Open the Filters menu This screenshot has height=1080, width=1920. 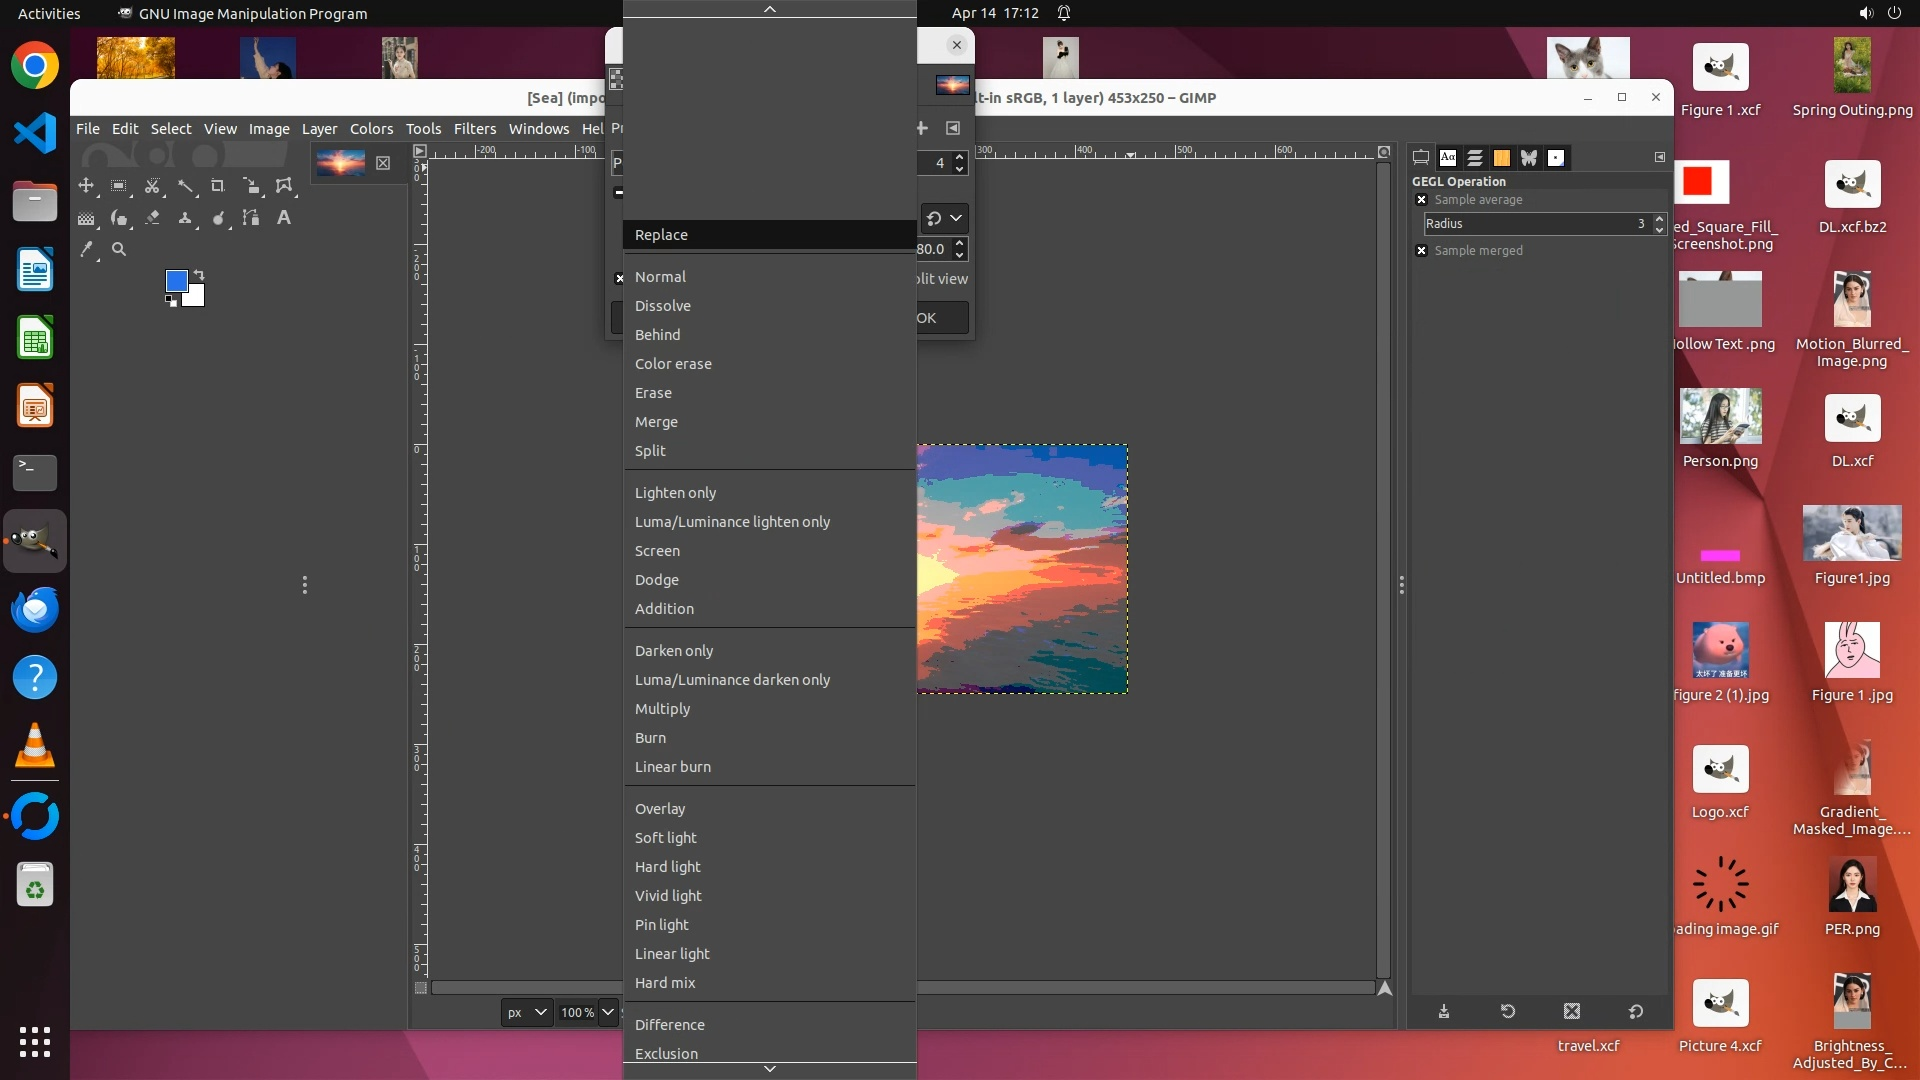pyautogui.click(x=474, y=129)
